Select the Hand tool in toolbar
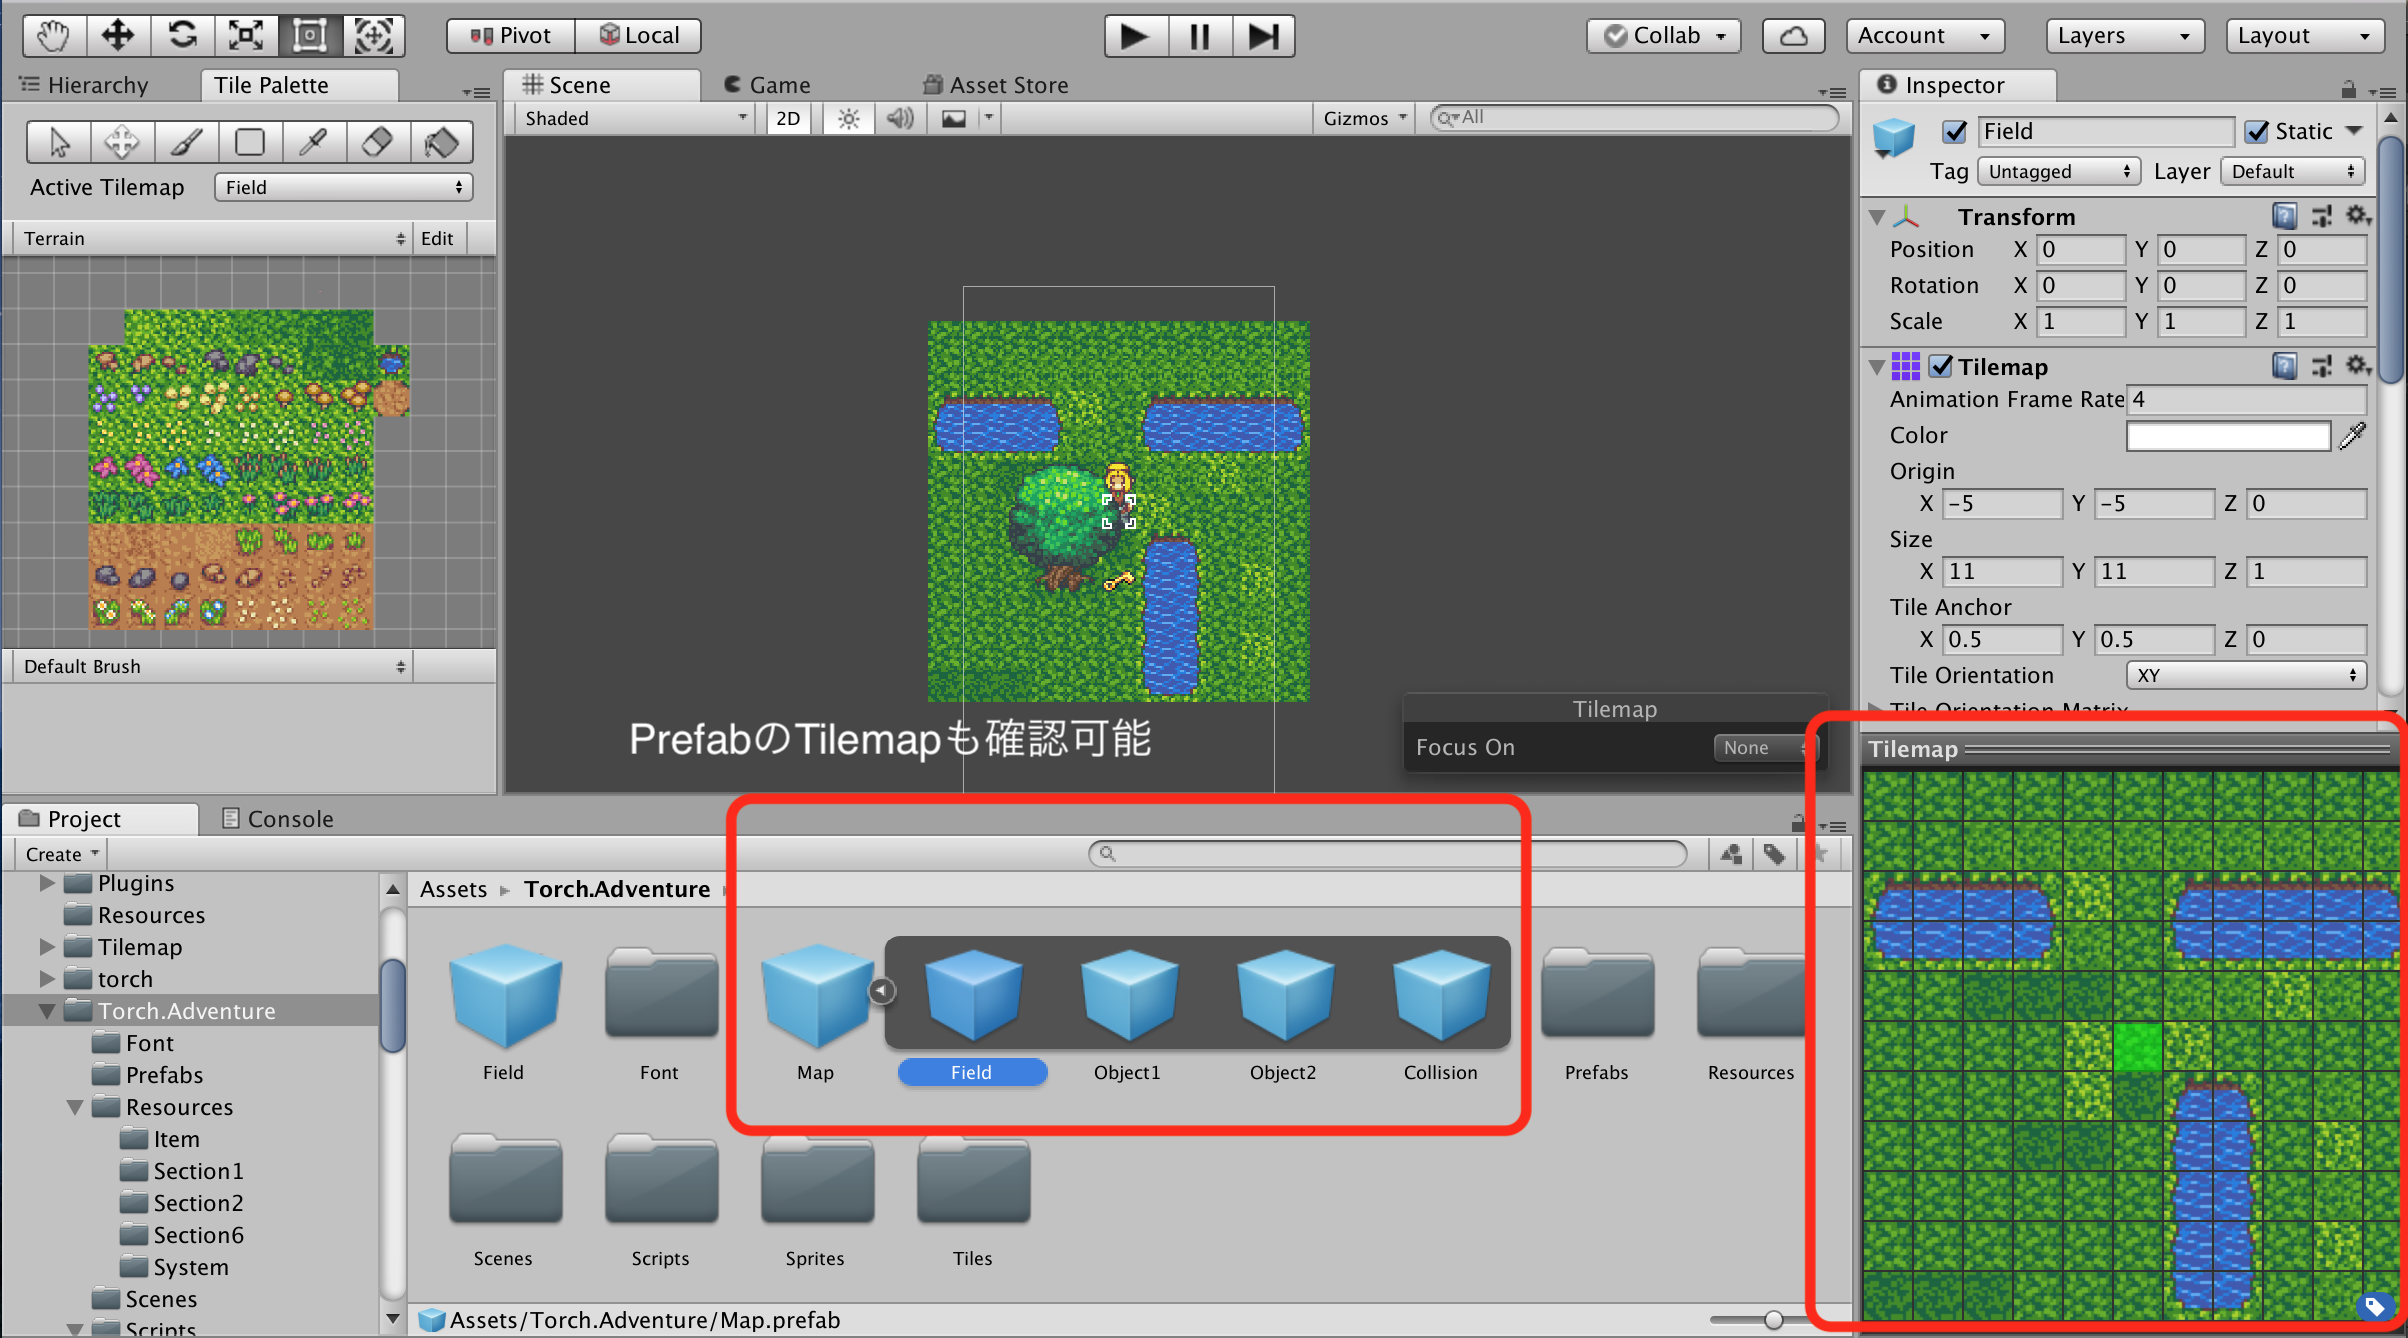 click(54, 36)
